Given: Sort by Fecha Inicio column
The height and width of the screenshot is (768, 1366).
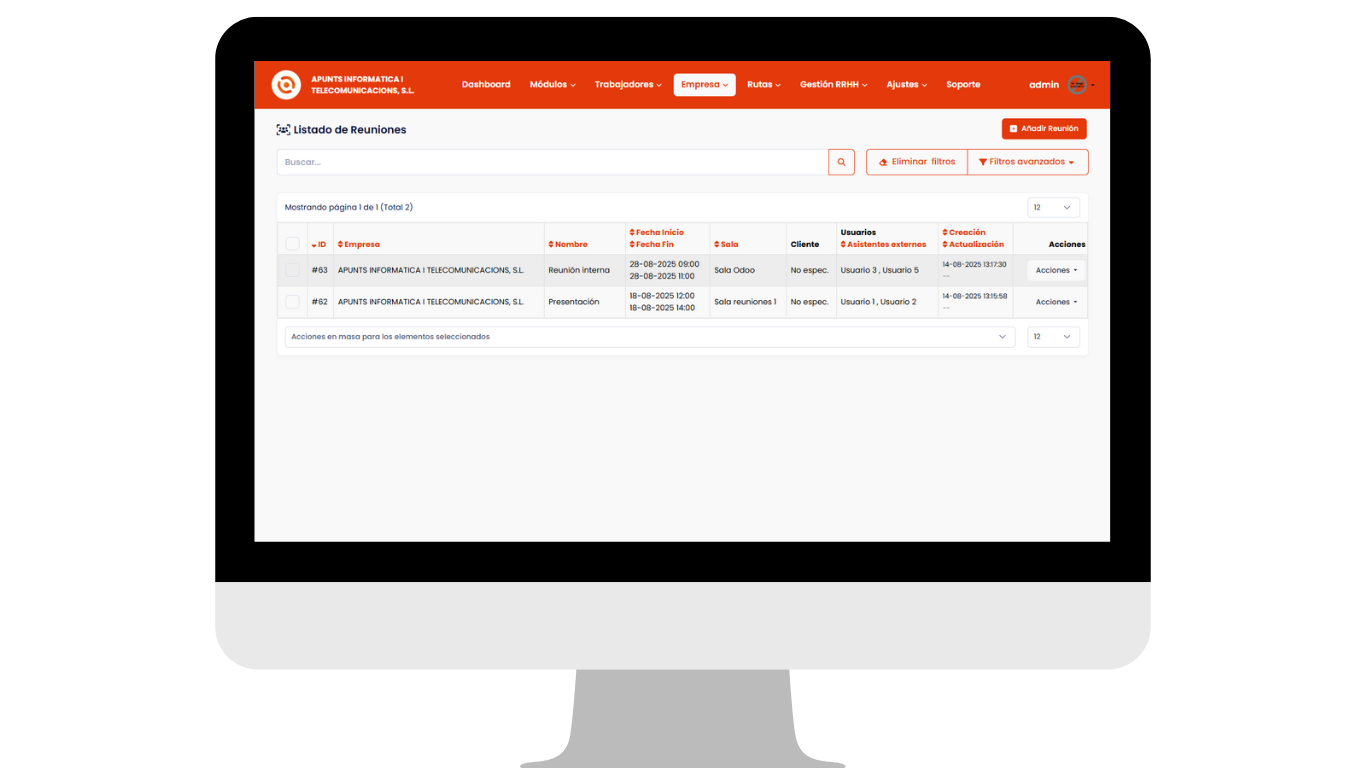Looking at the screenshot, I should click(x=659, y=233).
